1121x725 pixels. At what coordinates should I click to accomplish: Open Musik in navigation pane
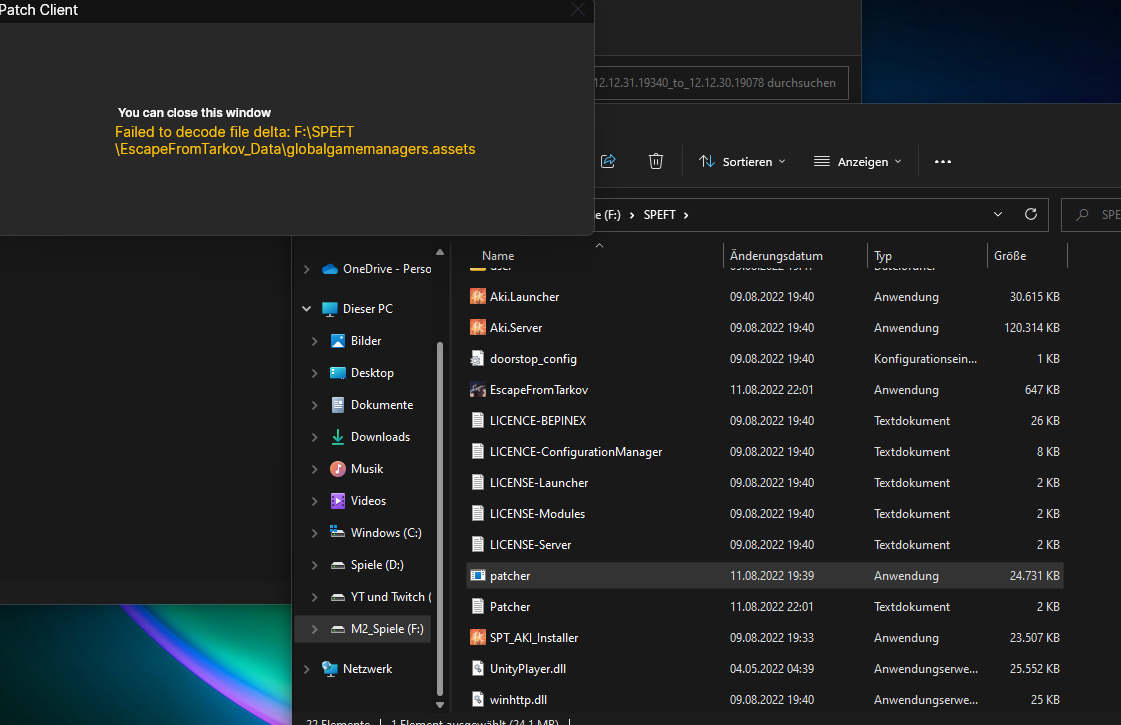tap(367, 469)
